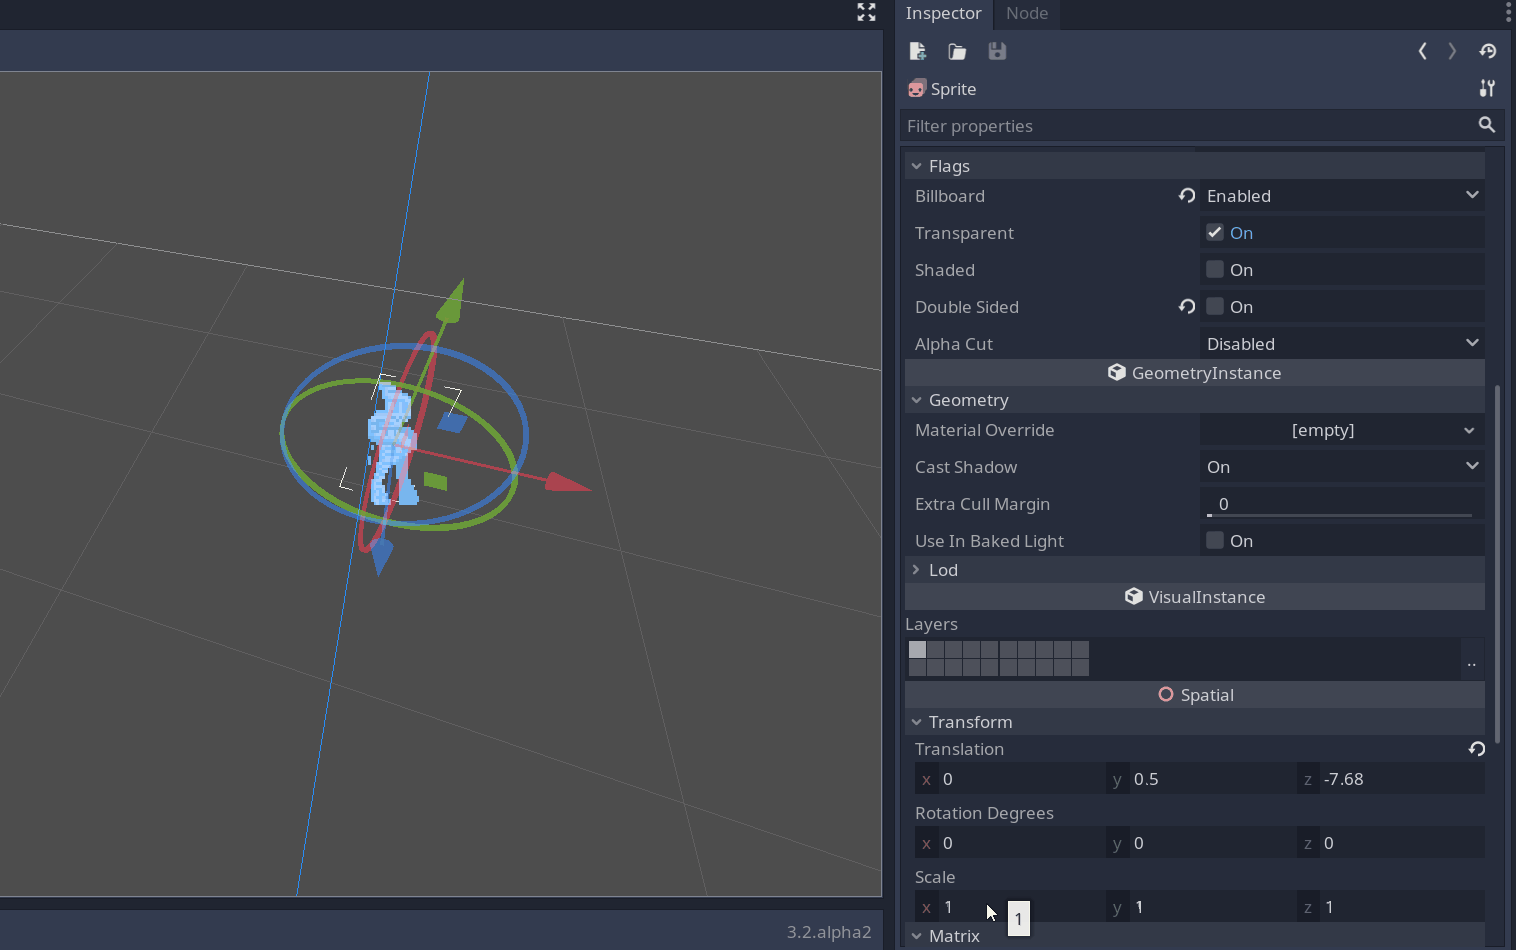Click the expand viewport icon above the 3D view
The image size is (1516, 950).
click(x=866, y=13)
